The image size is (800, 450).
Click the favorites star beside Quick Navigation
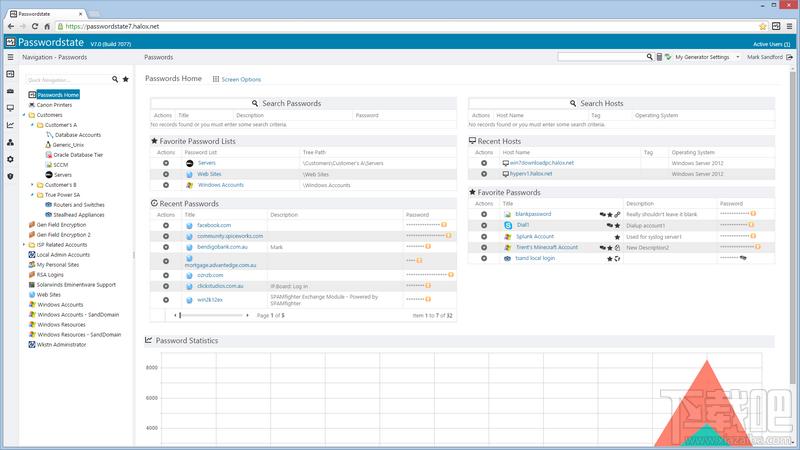126,79
